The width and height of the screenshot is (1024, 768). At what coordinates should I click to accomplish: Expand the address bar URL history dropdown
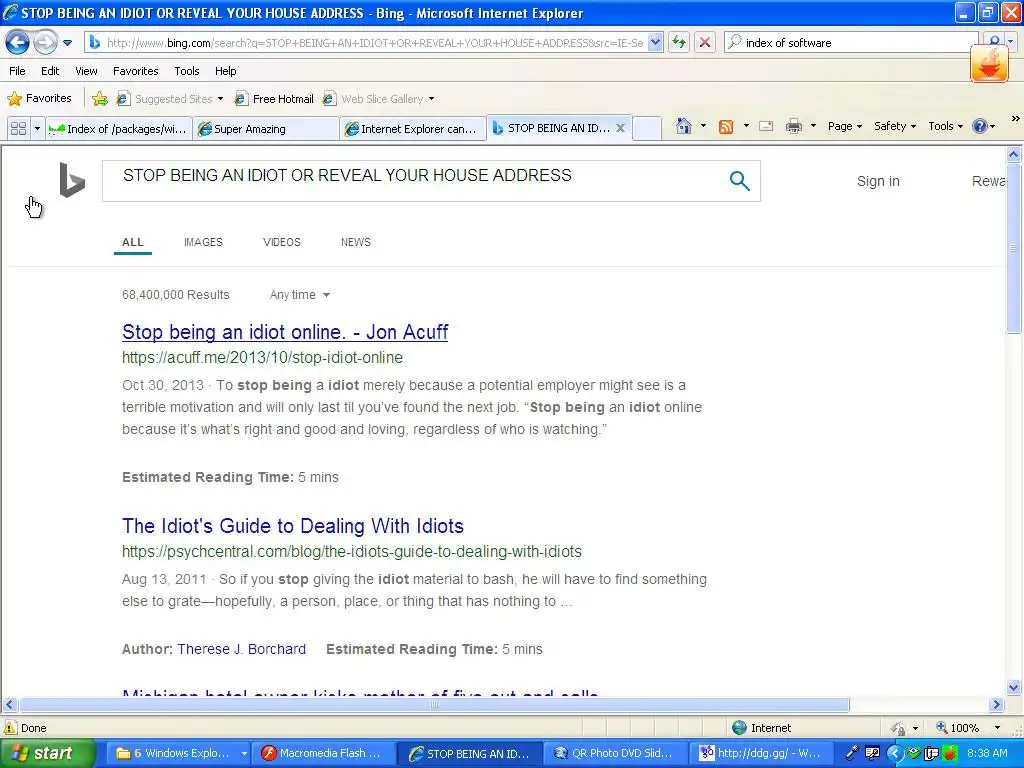pyautogui.click(x=655, y=43)
